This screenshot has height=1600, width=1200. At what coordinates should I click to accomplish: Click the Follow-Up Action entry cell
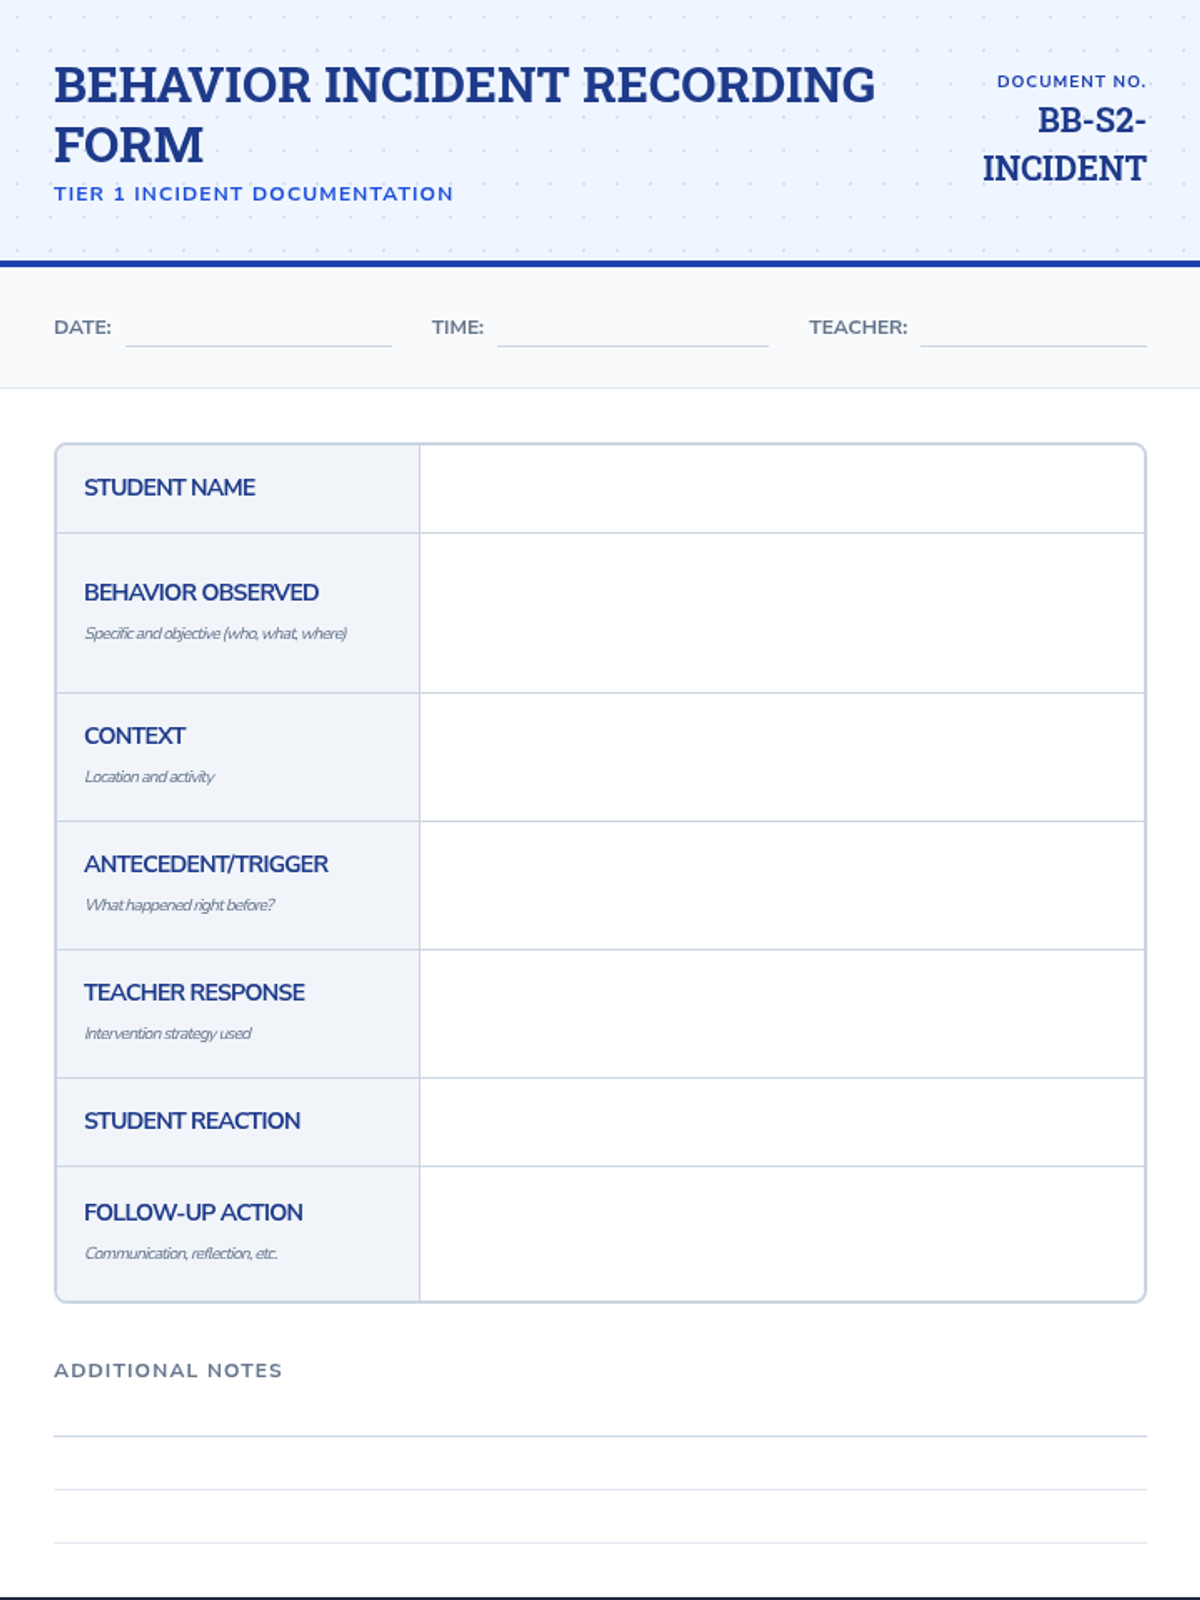click(782, 1234)
